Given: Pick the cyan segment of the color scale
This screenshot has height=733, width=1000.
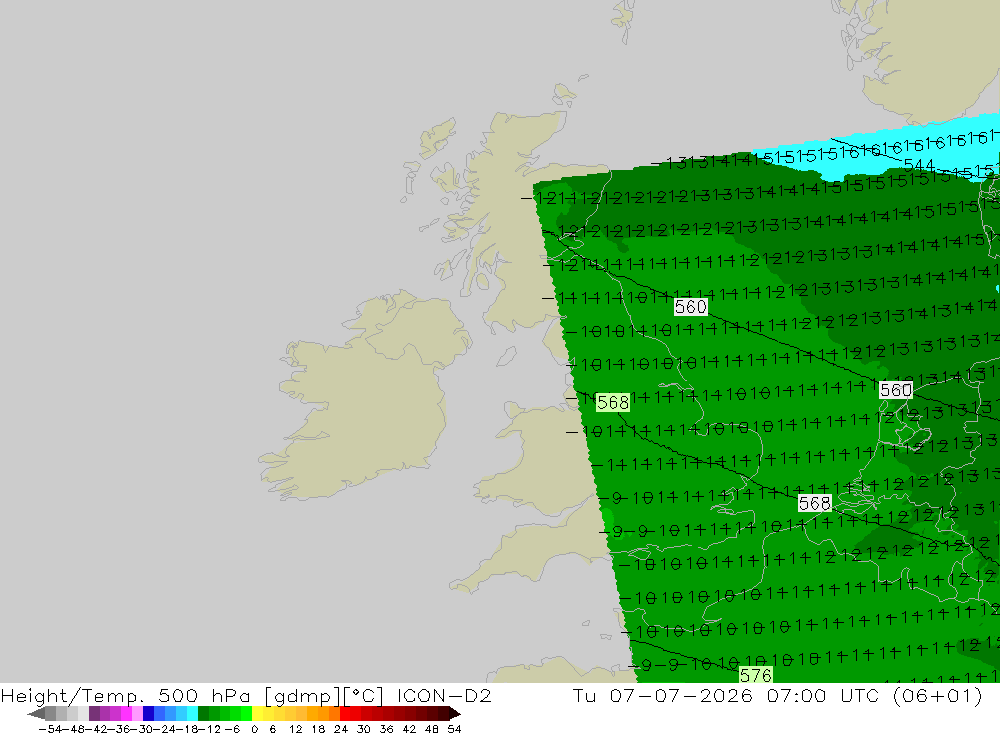Looking at the screenshot, I should click(x=192, y=713).
